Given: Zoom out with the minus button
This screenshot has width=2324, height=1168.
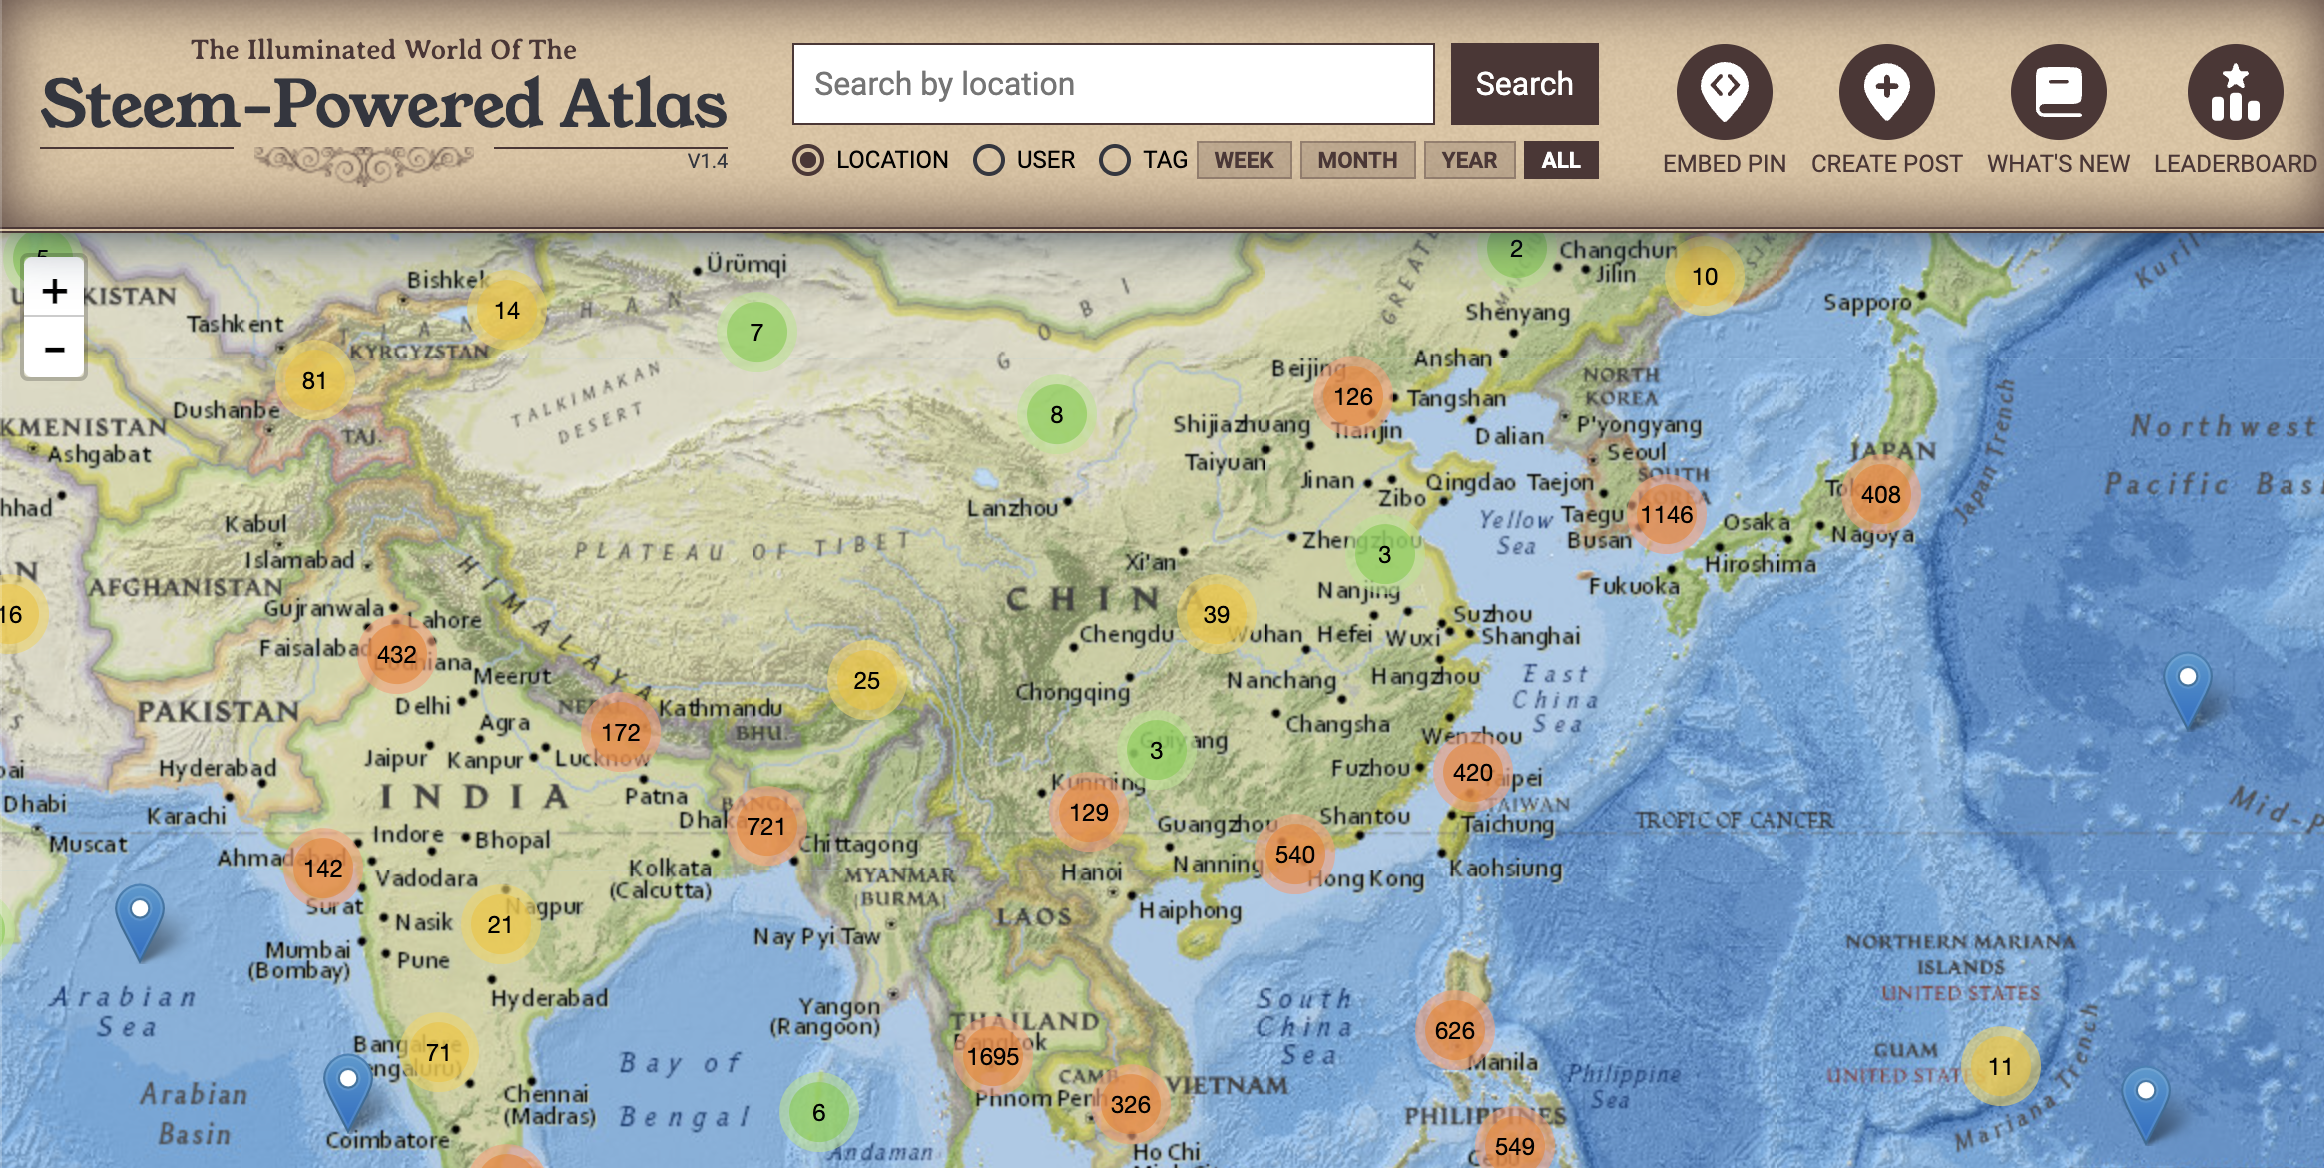Looking at the screenshot, I should click(x=55, y=349).
